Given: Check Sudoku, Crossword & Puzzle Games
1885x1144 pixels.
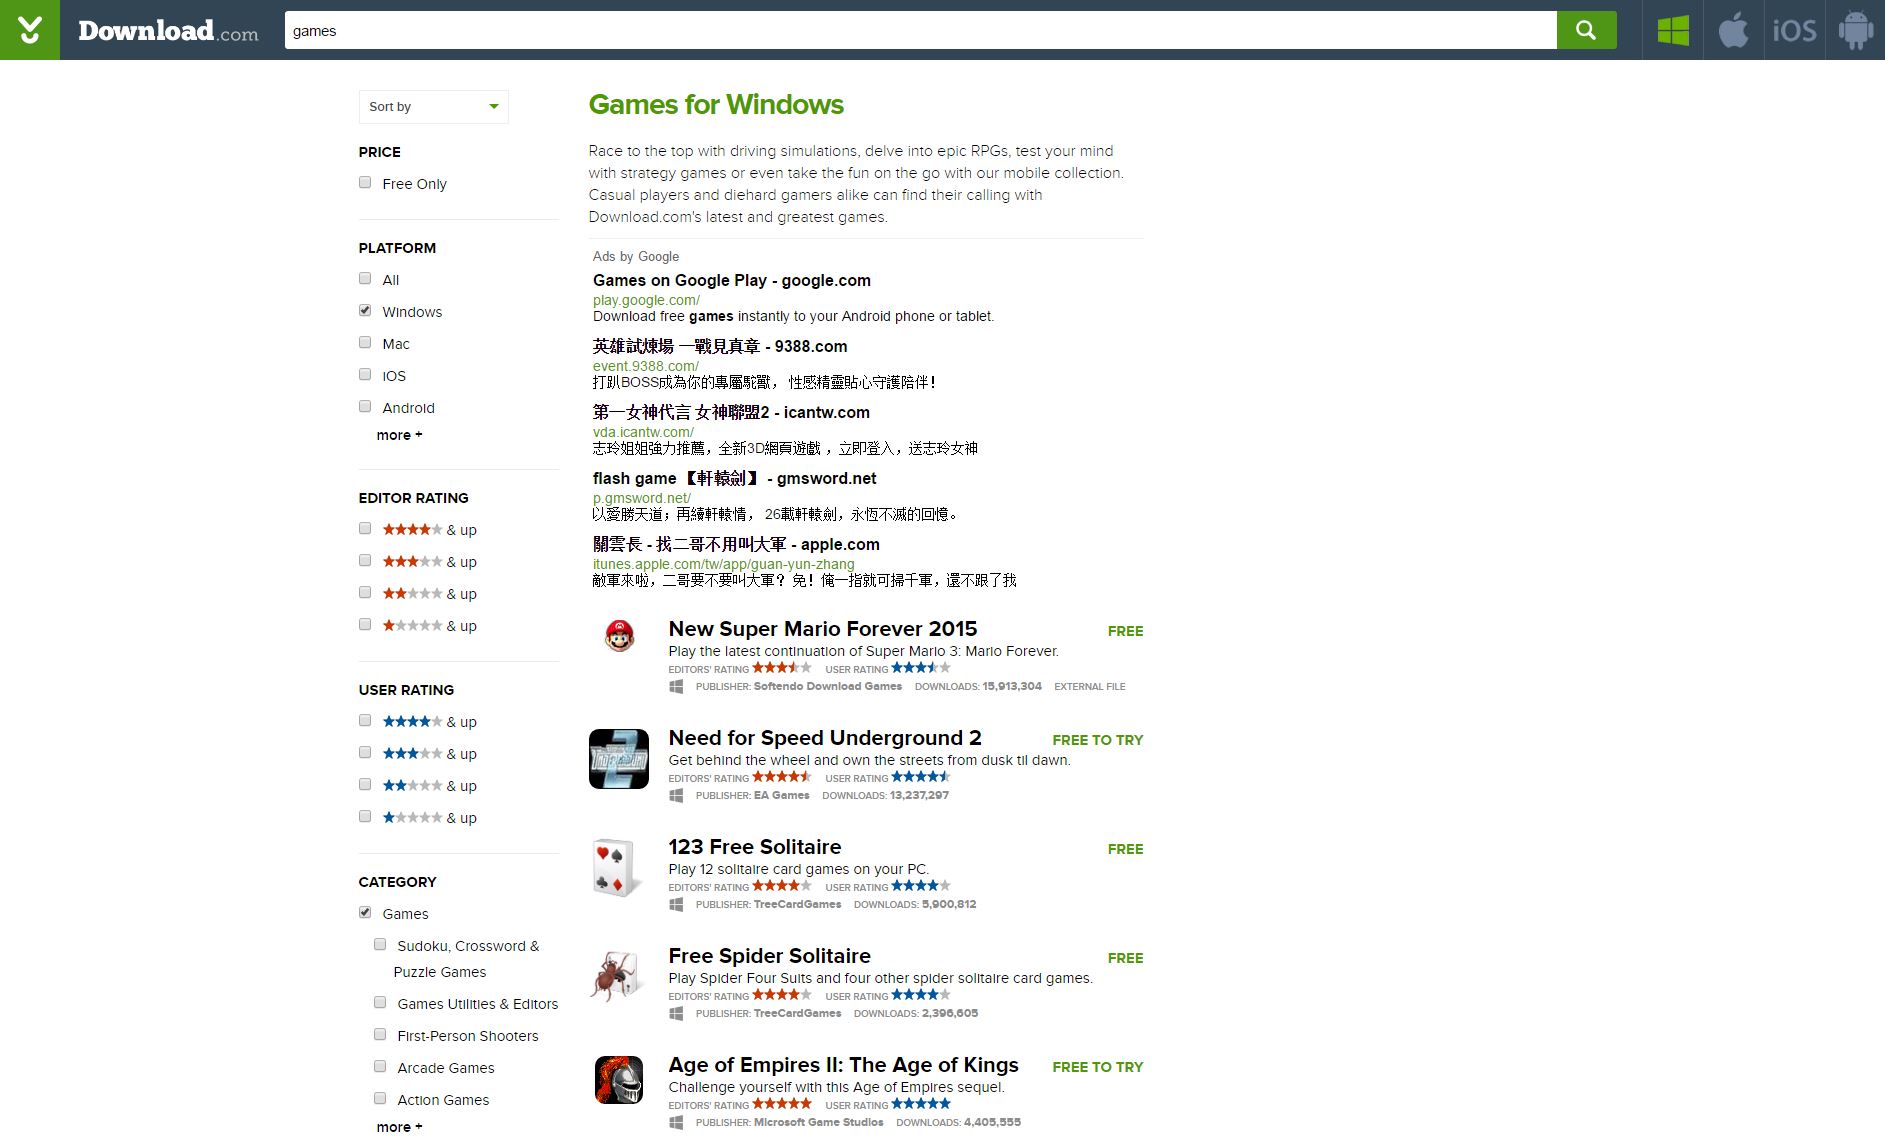Looking at the screenshot, I should coord(380,945).
